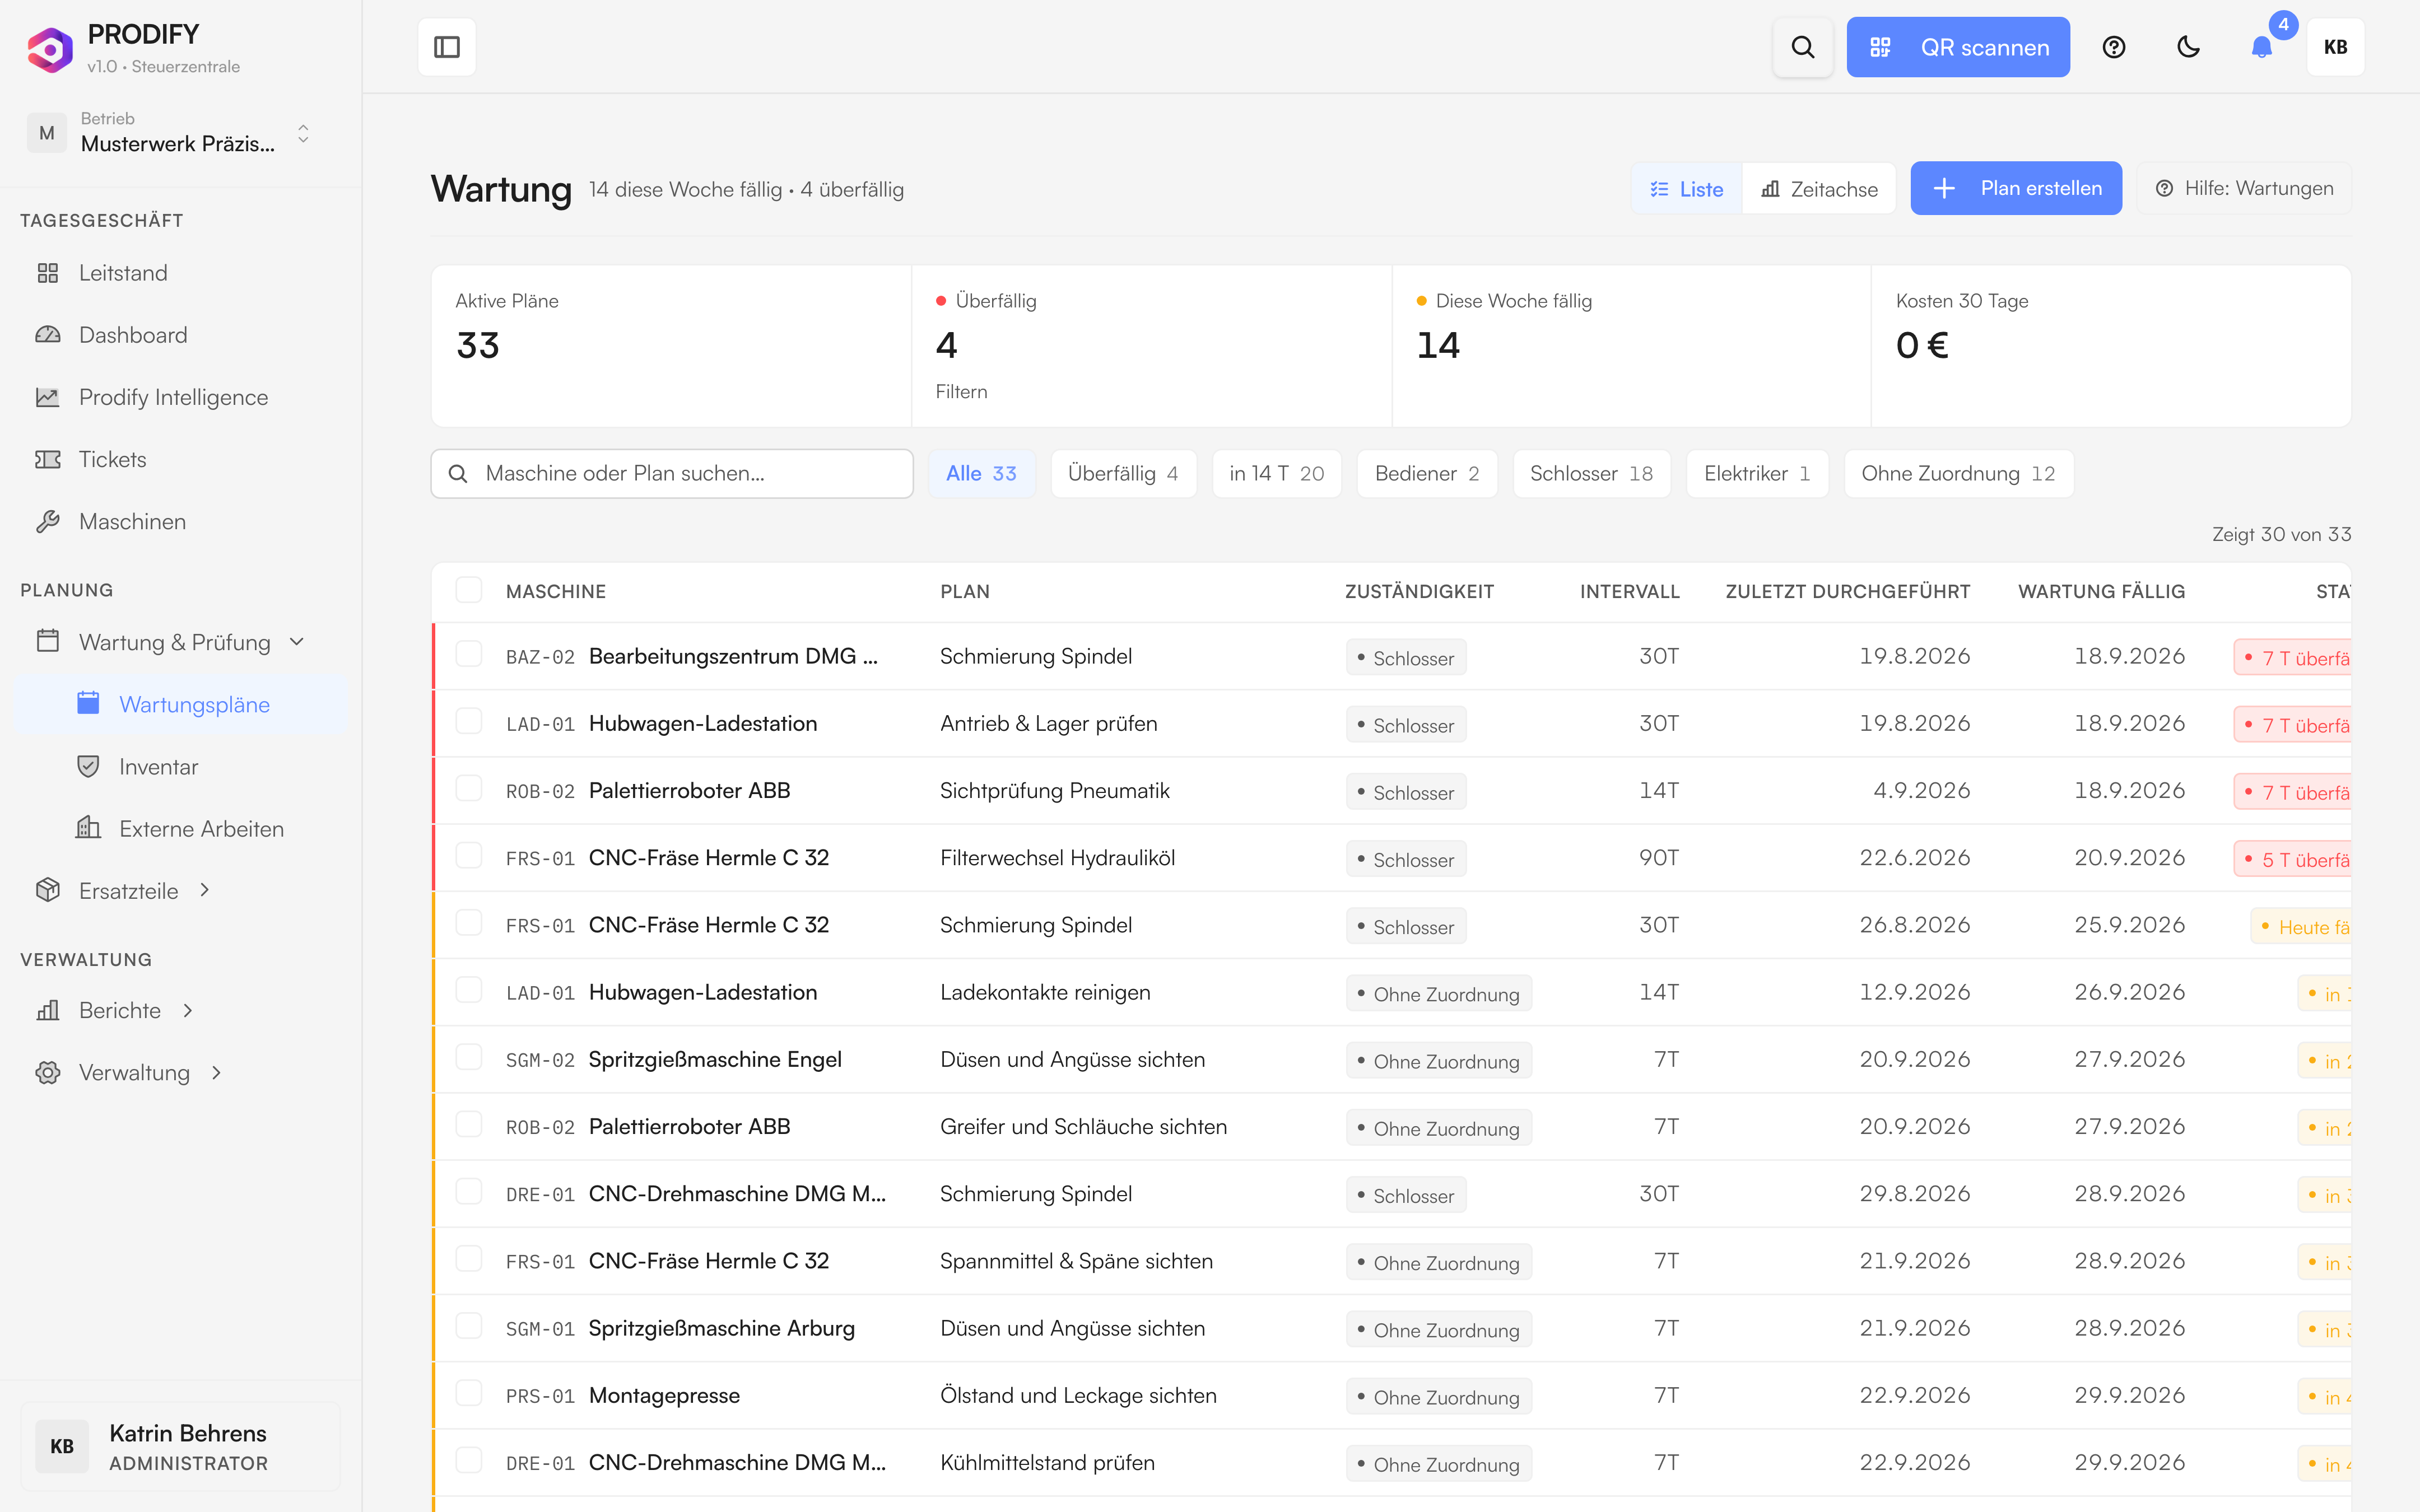The height and width of the screenshot is (1512, 2420).
Task: Expand the Ersatzteile section
Action: (x=204, y=890)
